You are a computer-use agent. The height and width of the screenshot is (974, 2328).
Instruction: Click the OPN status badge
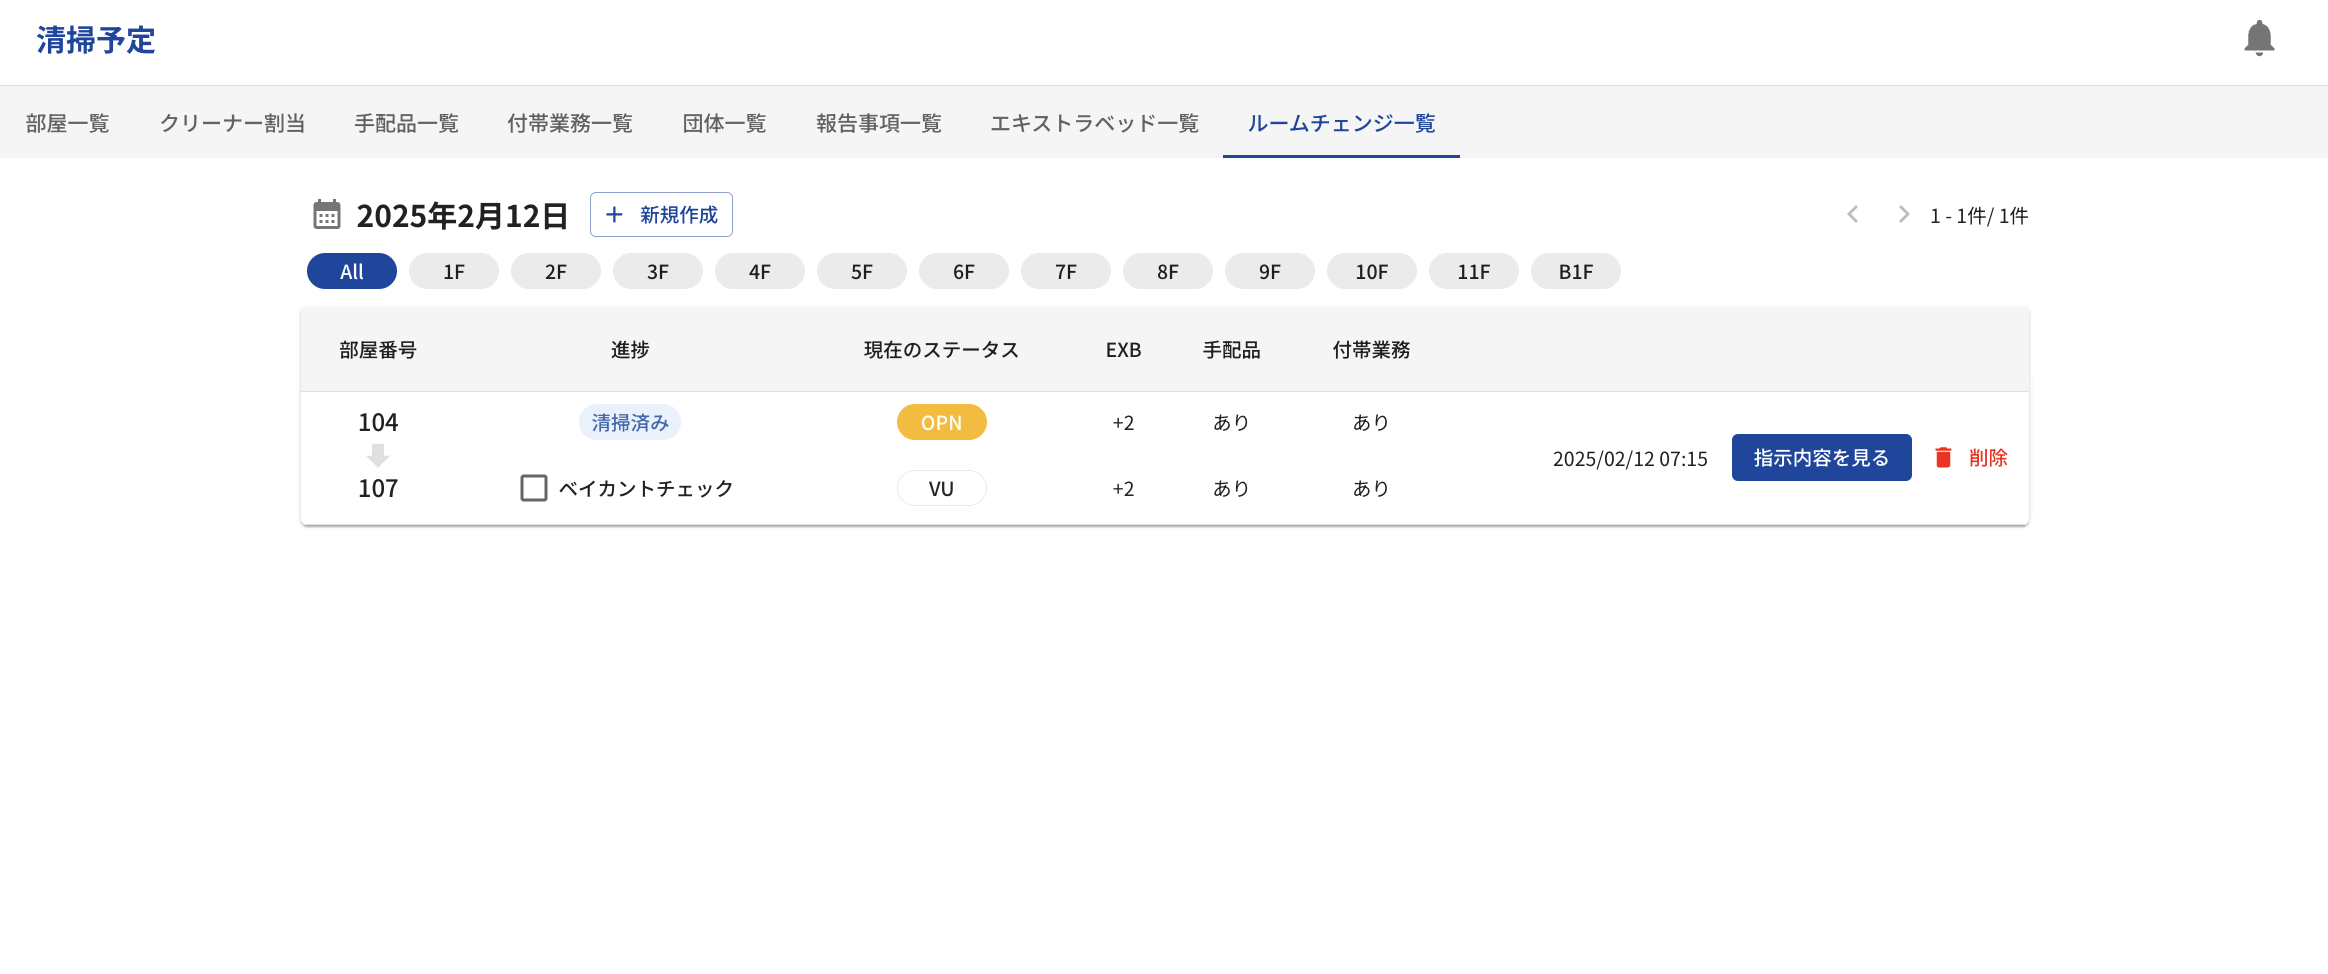click(x=941, y=423)
